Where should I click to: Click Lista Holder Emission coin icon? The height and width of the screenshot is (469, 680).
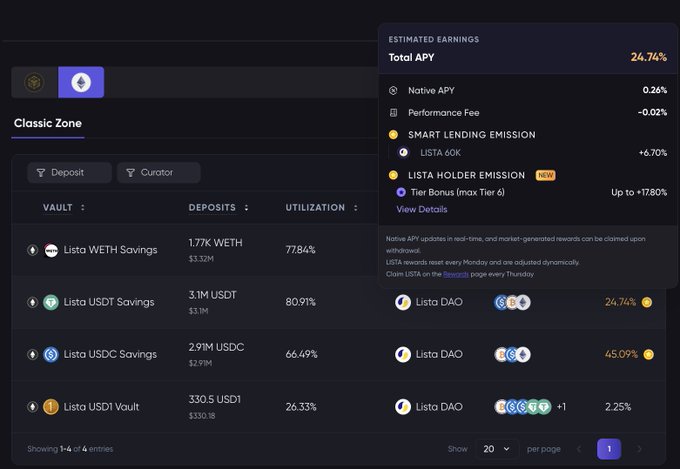(393, 175)
